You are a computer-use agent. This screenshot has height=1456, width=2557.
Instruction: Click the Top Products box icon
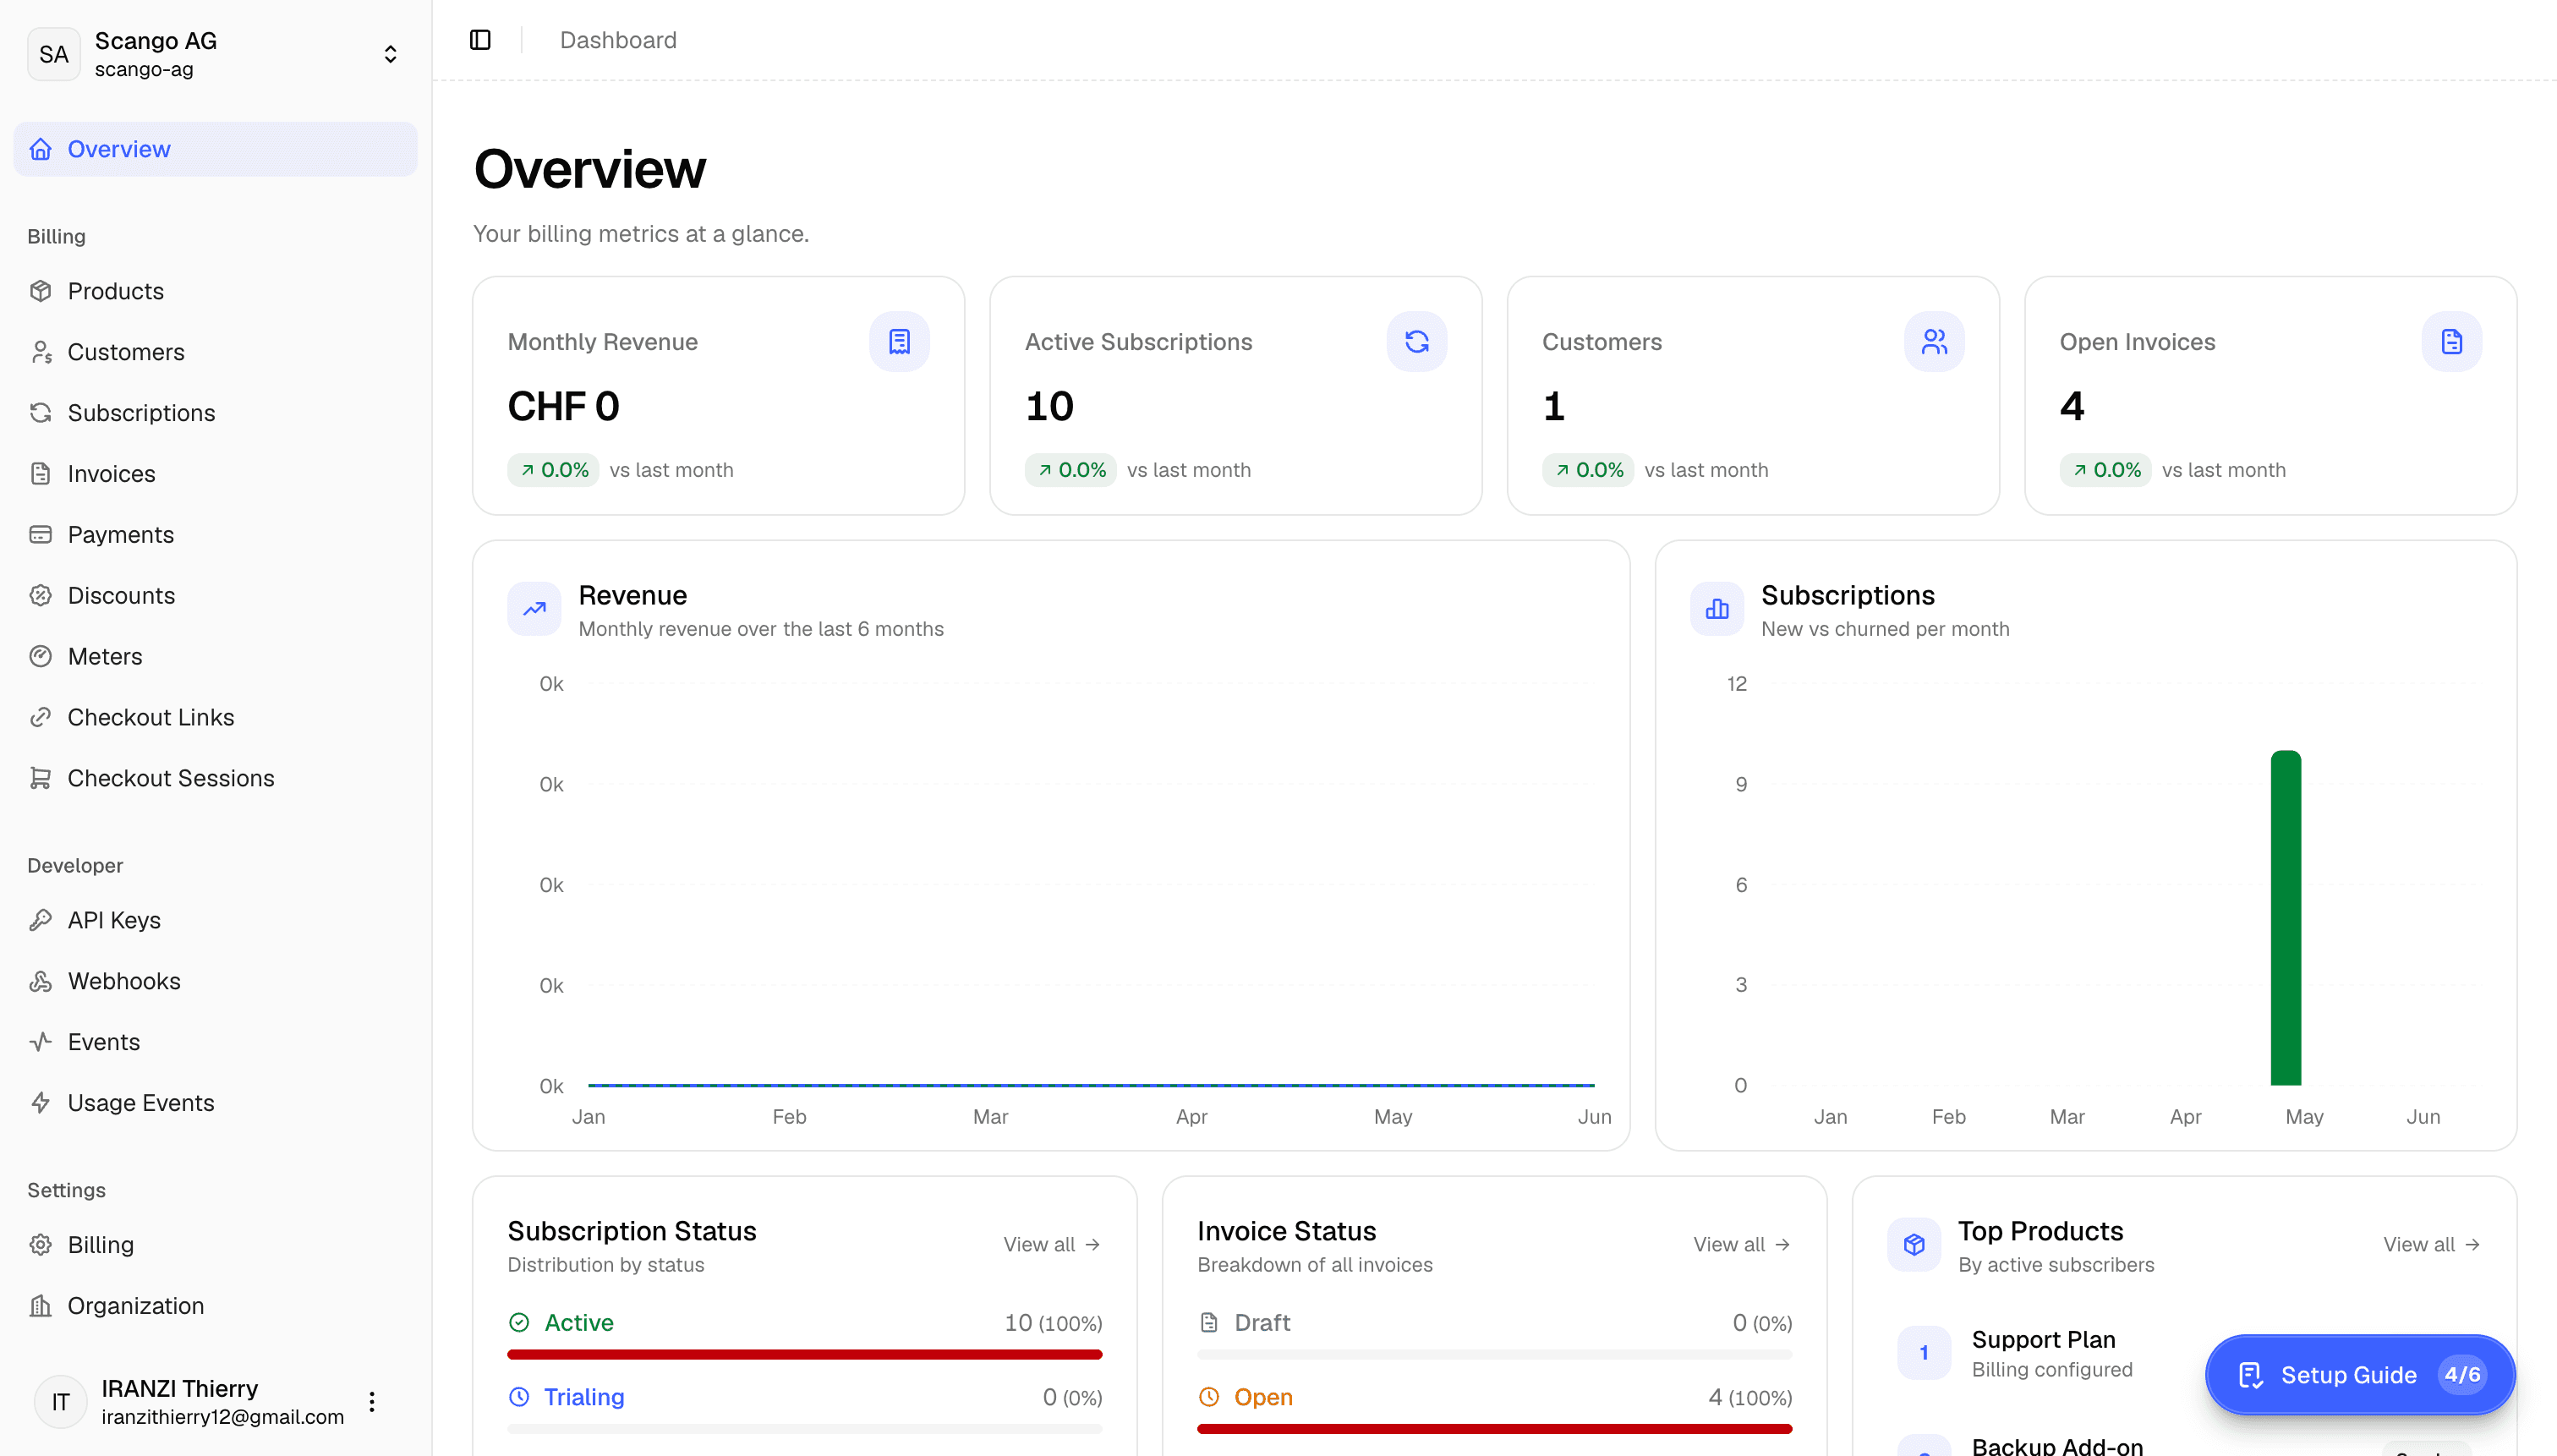click(1914, 1245)
